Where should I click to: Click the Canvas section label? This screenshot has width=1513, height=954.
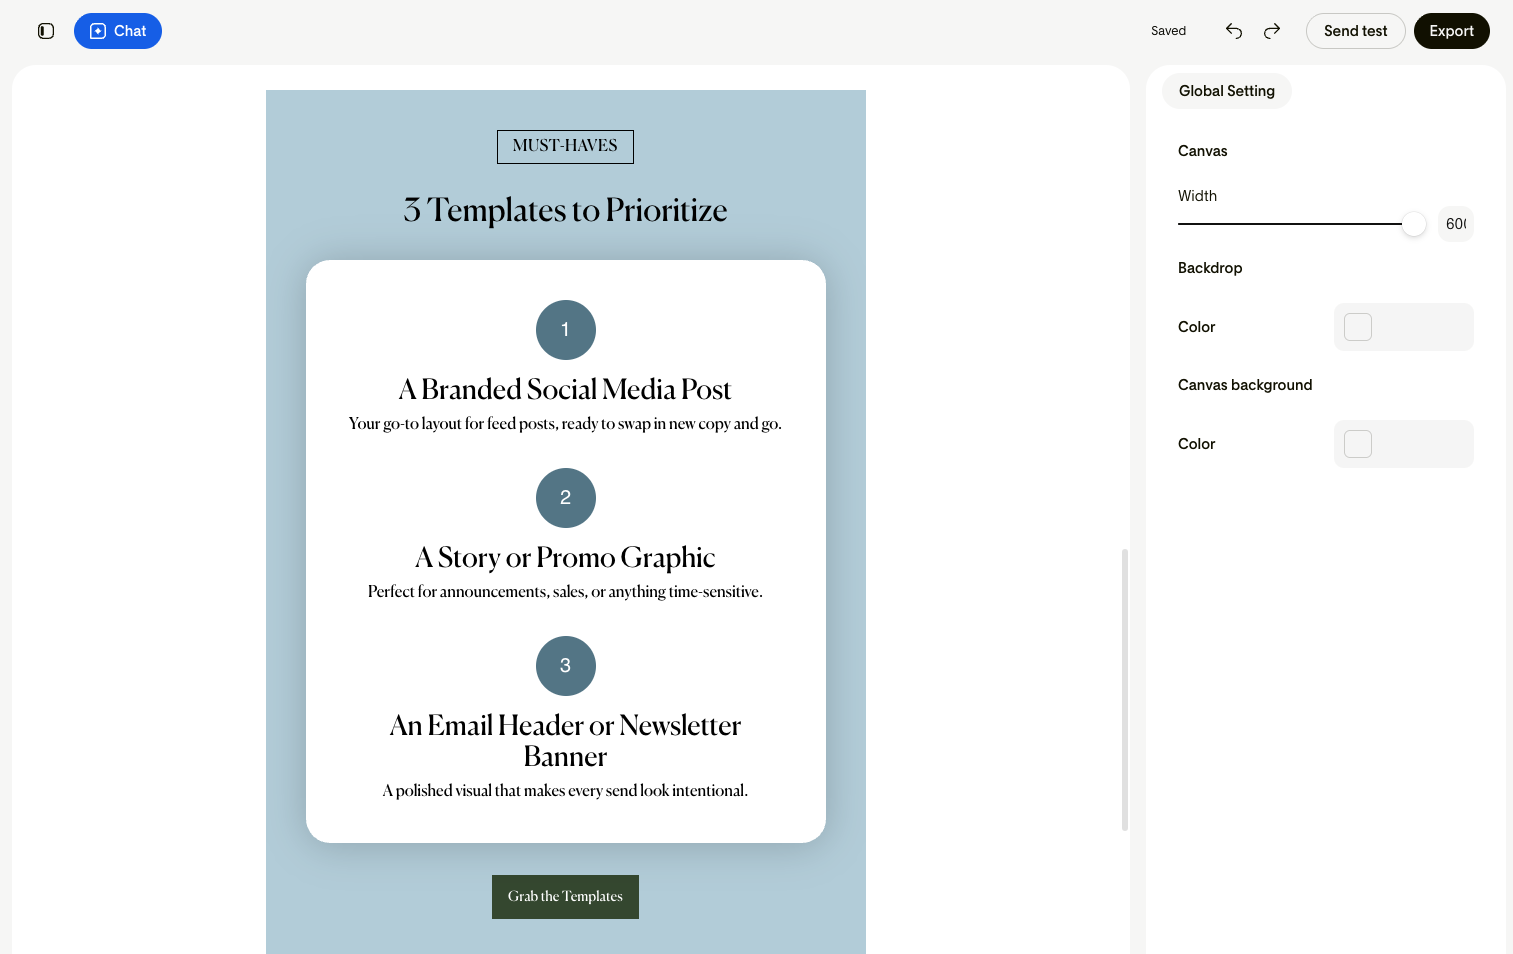(1202, 151)
